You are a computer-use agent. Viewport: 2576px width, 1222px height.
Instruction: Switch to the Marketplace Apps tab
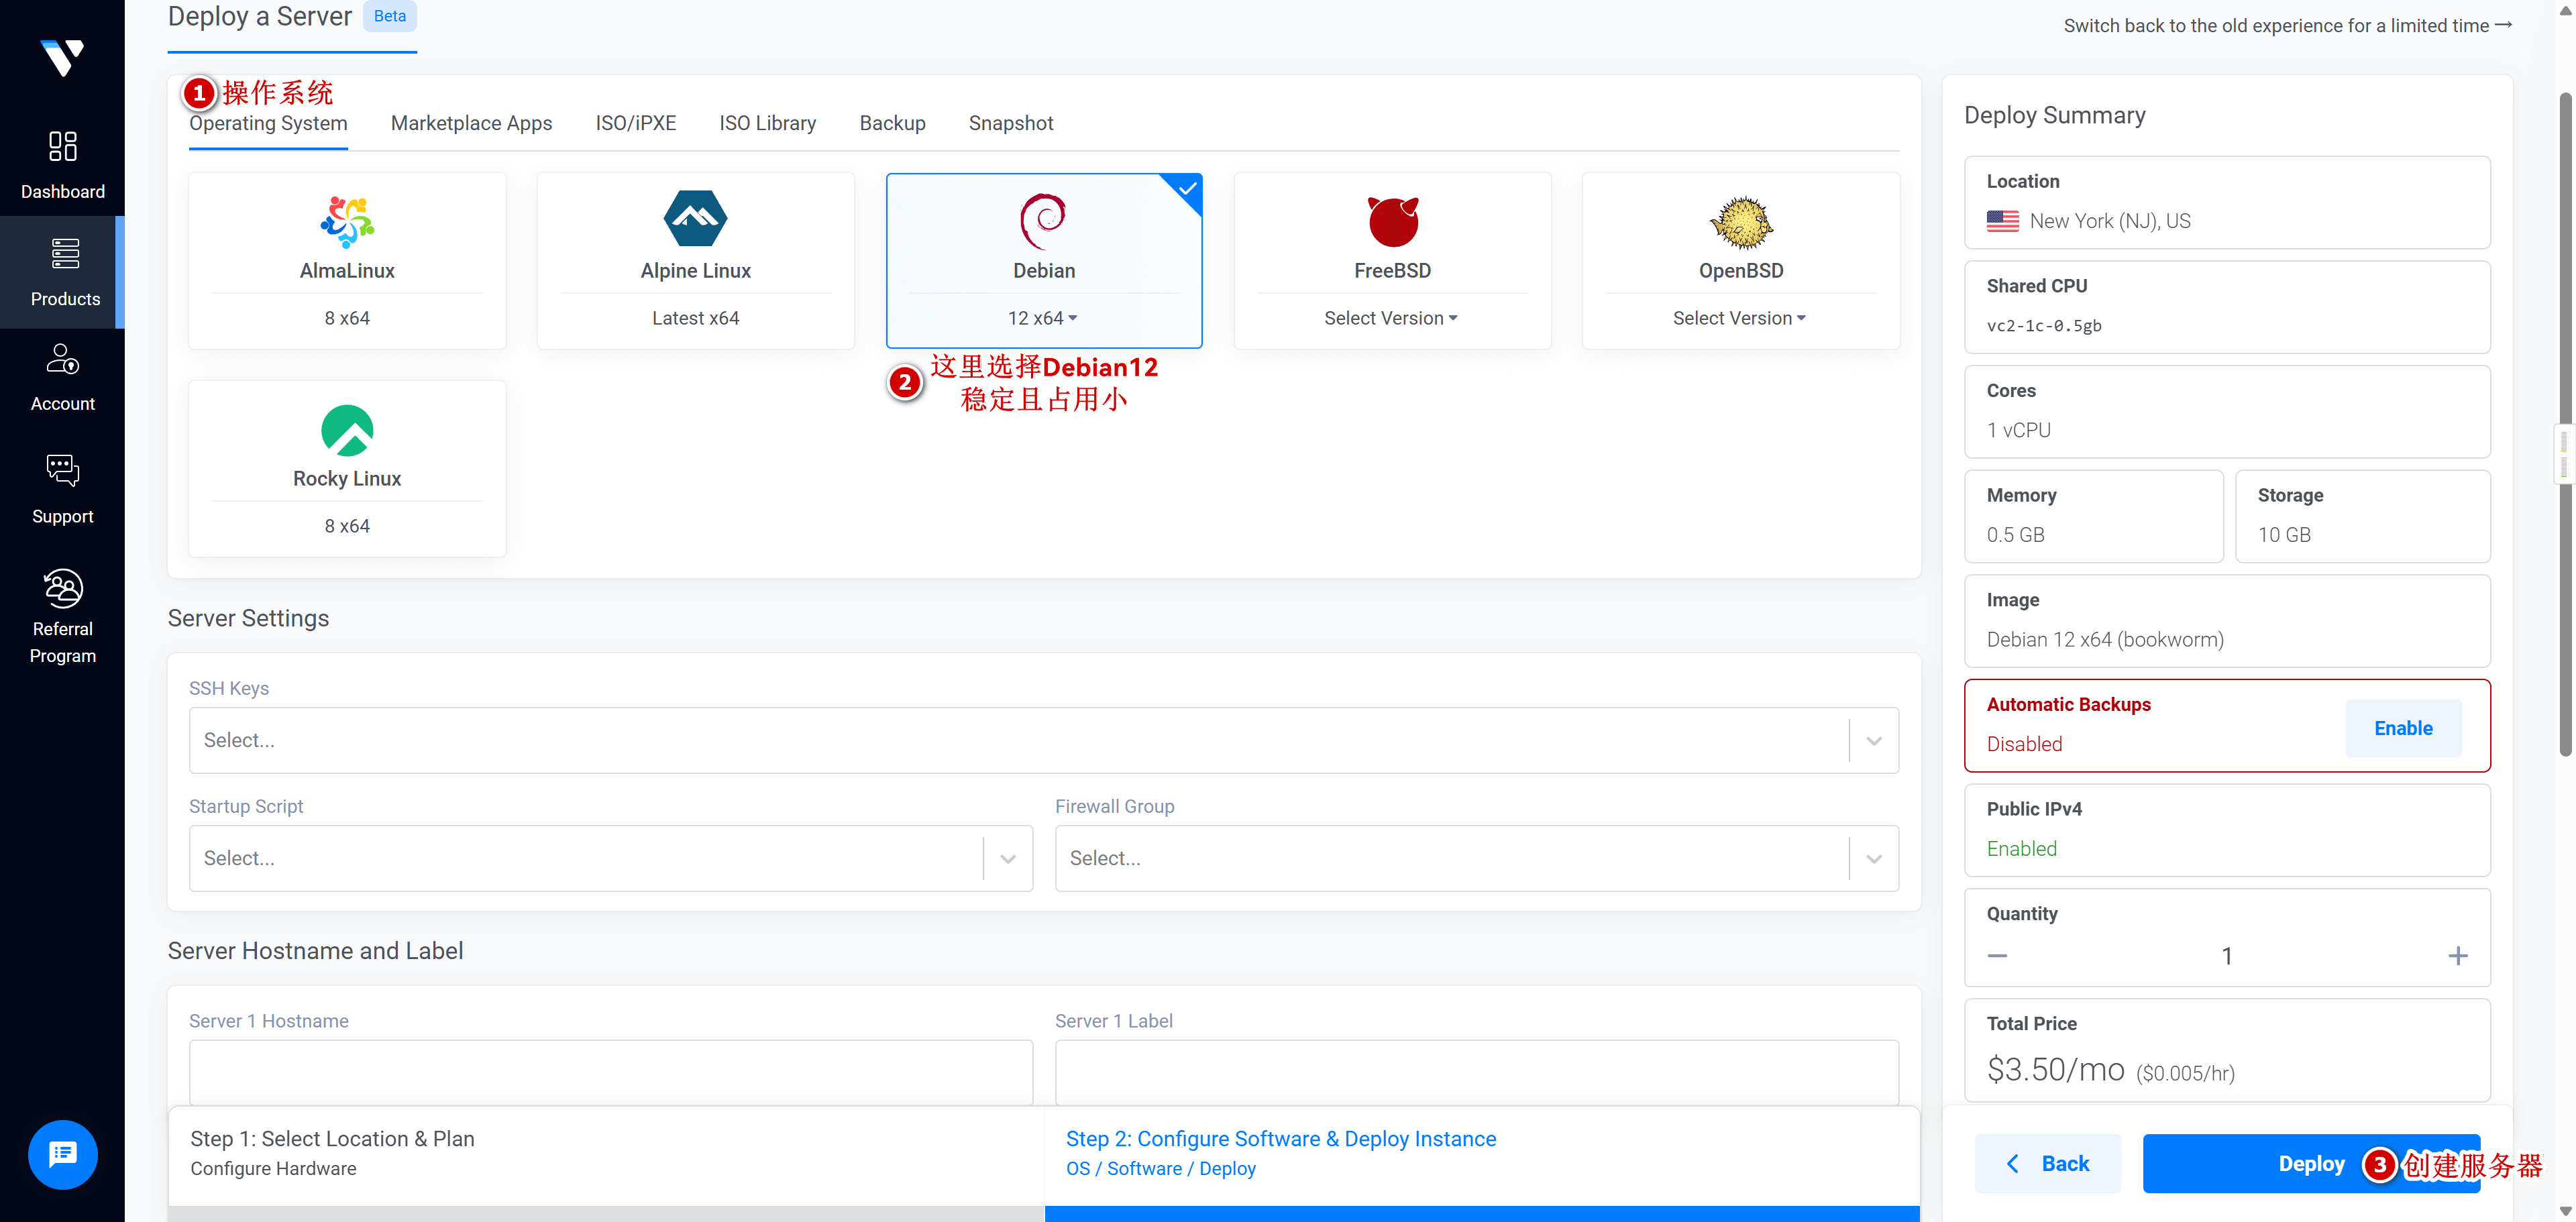coord(471,122)
